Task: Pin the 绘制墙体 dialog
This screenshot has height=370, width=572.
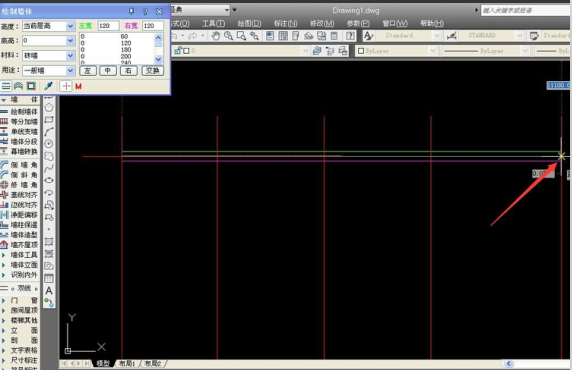Action: 131,11
